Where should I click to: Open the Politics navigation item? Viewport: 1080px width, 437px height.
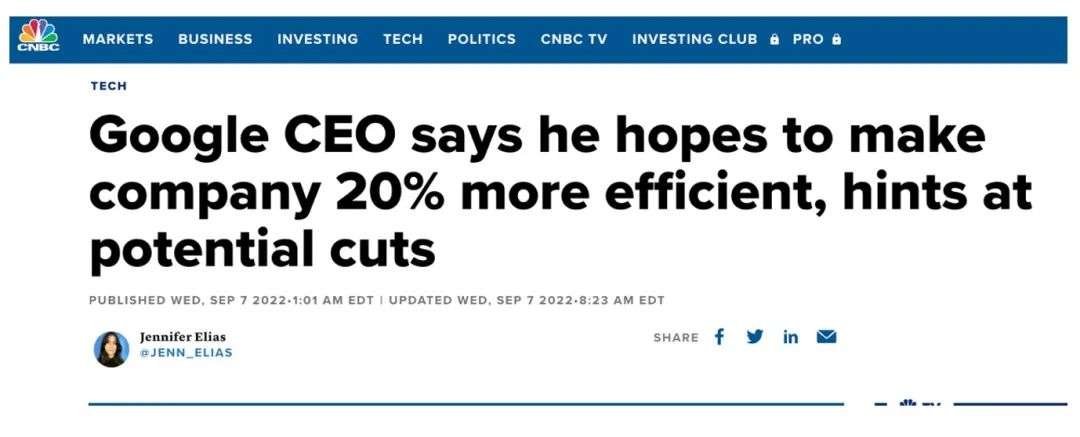481,39
